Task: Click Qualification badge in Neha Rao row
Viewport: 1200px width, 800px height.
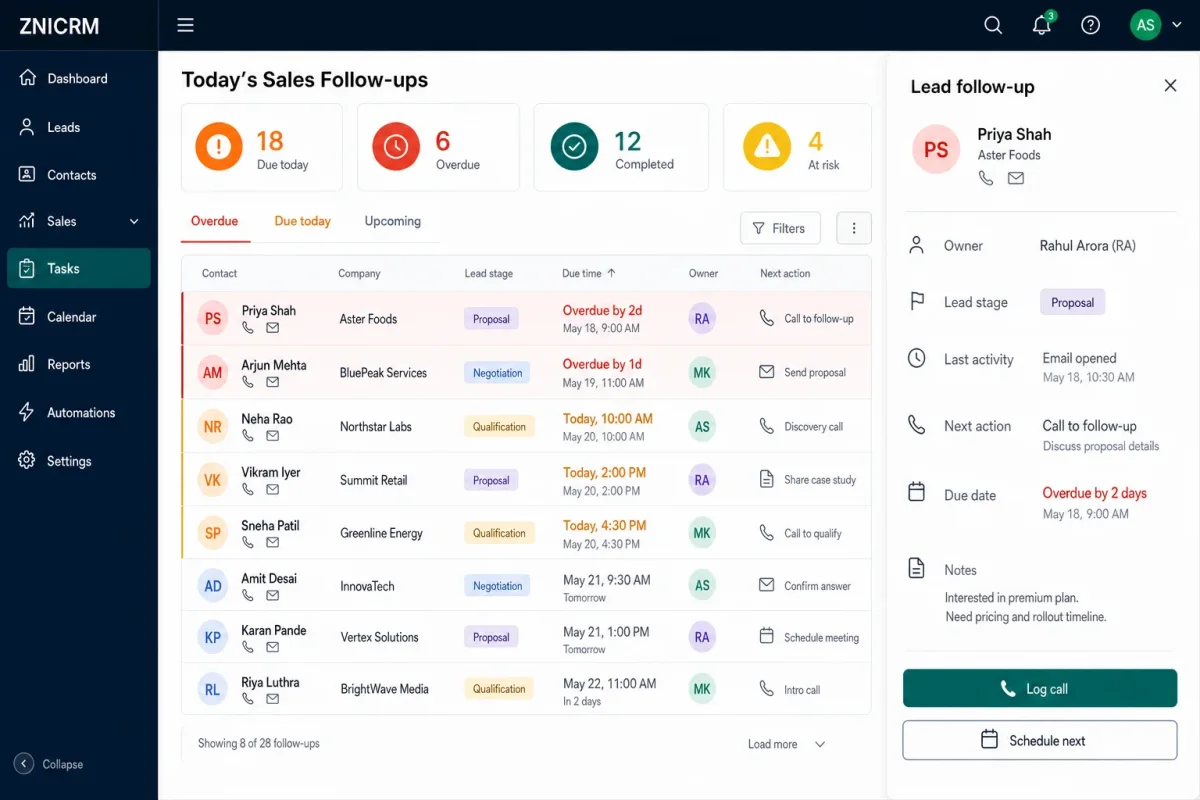Action: coord(499,426)
